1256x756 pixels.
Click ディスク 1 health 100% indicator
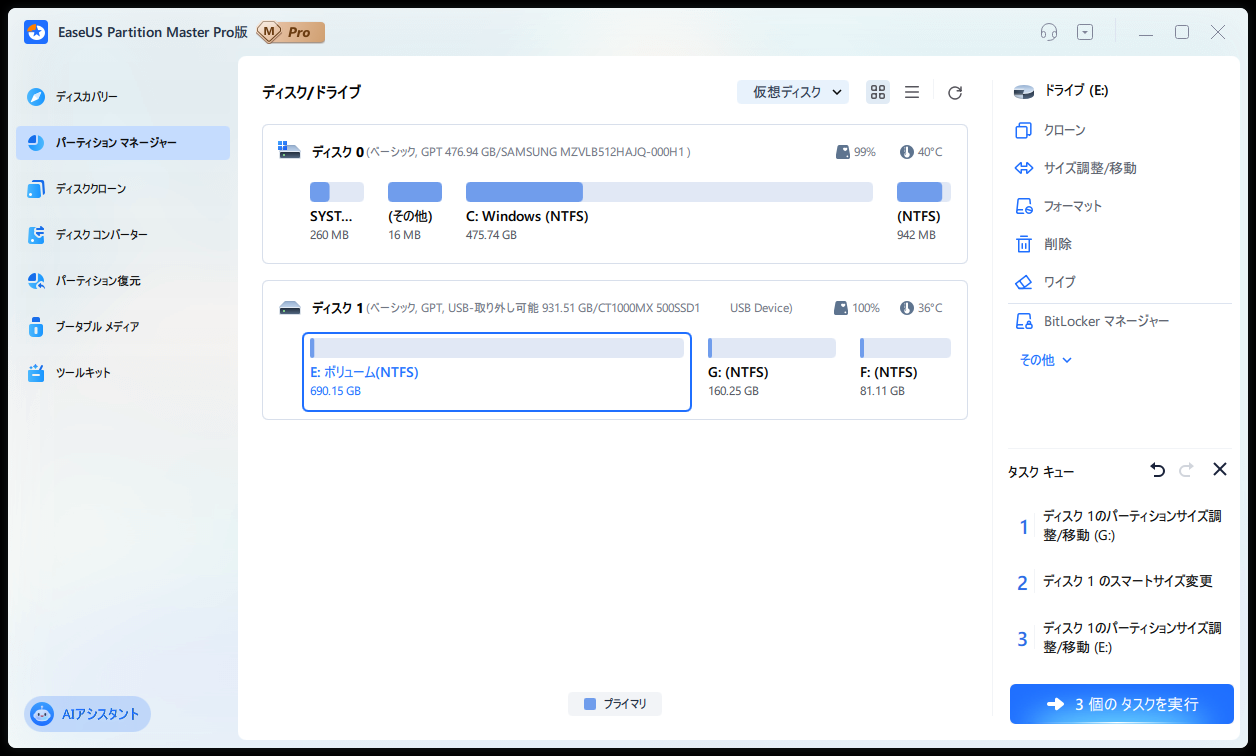click(x=857, y=308)
